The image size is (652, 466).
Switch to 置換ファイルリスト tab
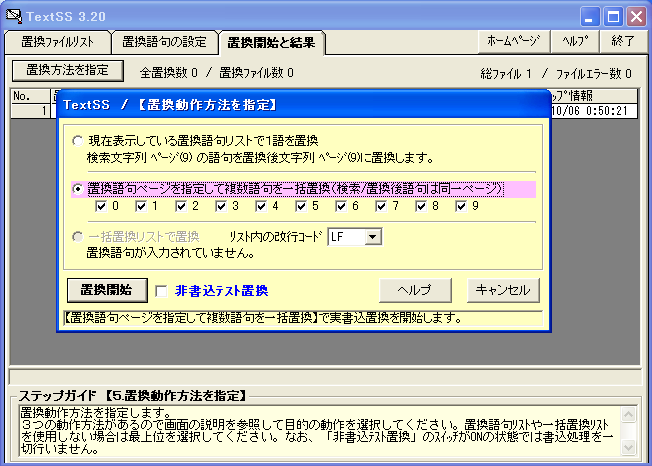point(58,42)
